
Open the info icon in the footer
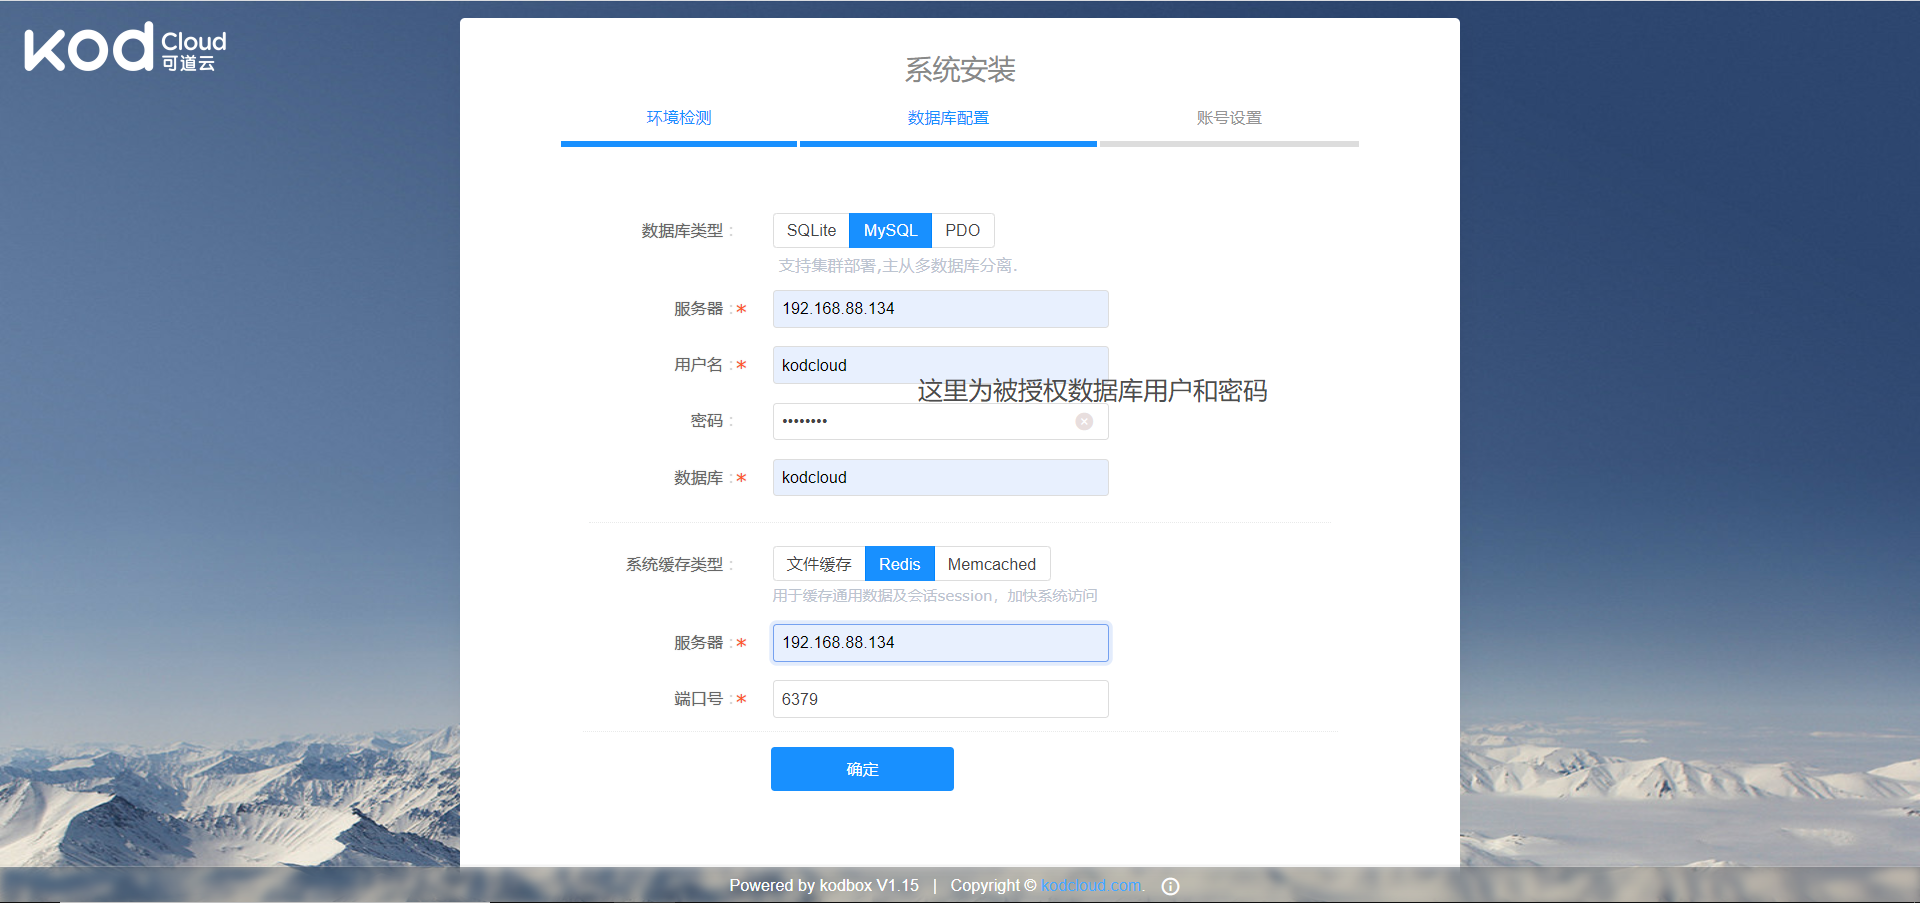1170,886
